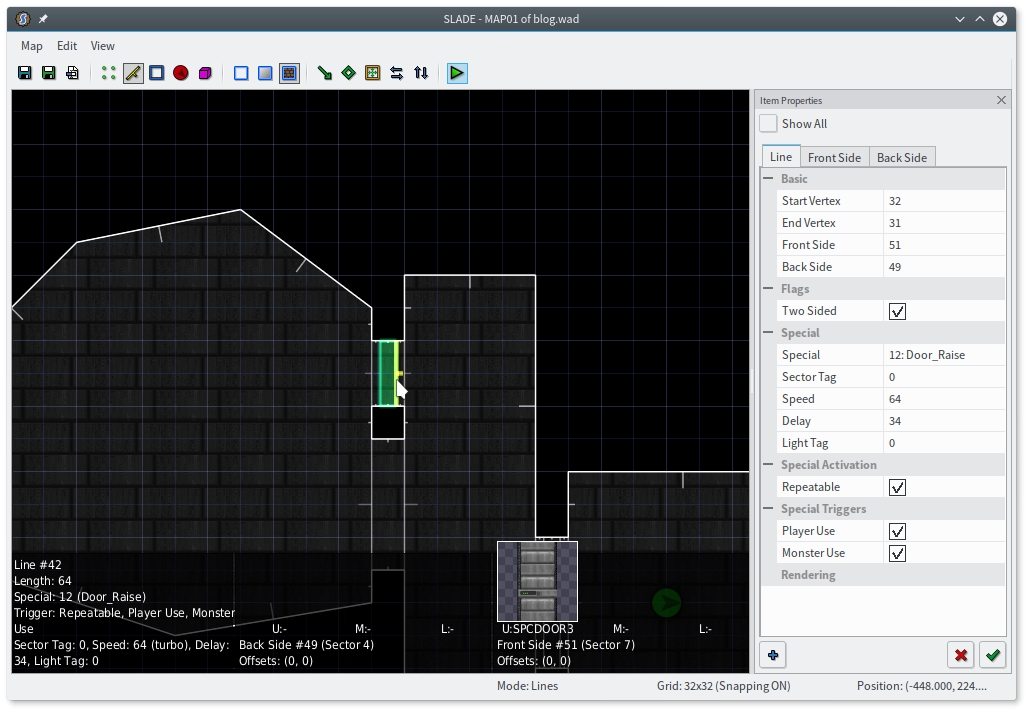Edit the Back Side value 49
Image resolution: width=1029 pixels, height=713 pixels.
tap(944, 267)
